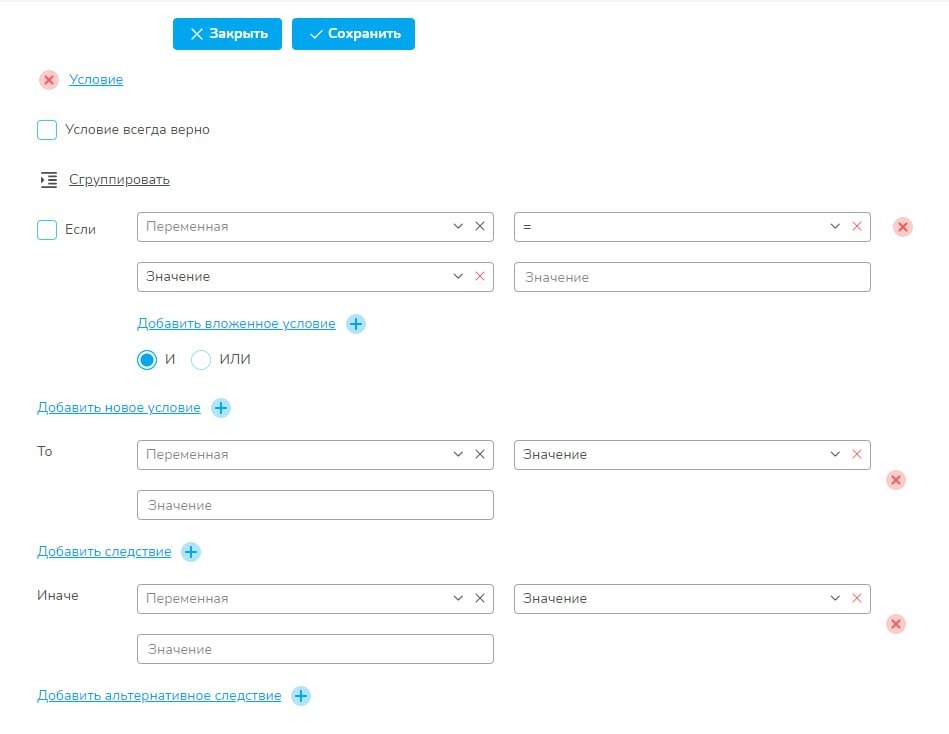Select the И radio option
The image size is (949, 734).
[x=147, y=360]
